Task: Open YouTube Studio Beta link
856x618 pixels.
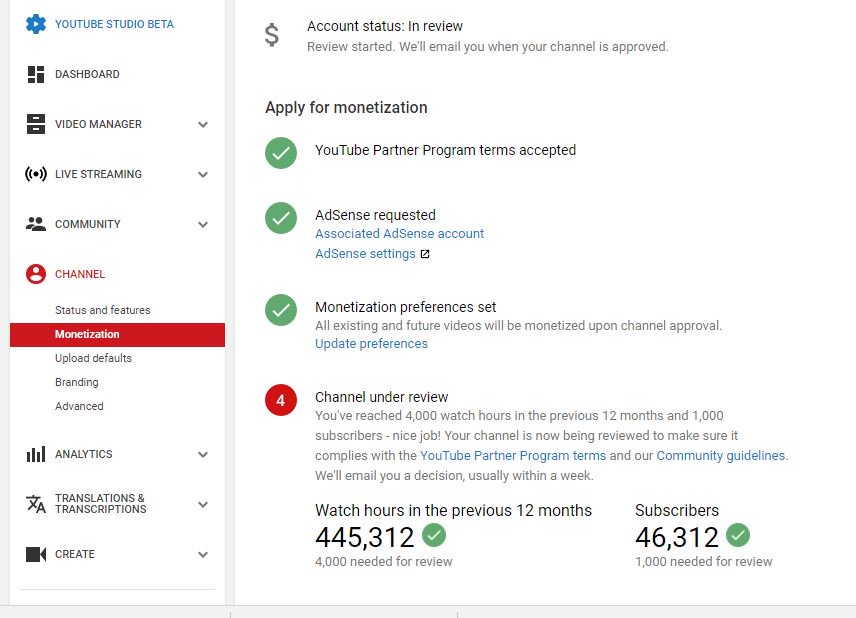Action: [115, 24]
